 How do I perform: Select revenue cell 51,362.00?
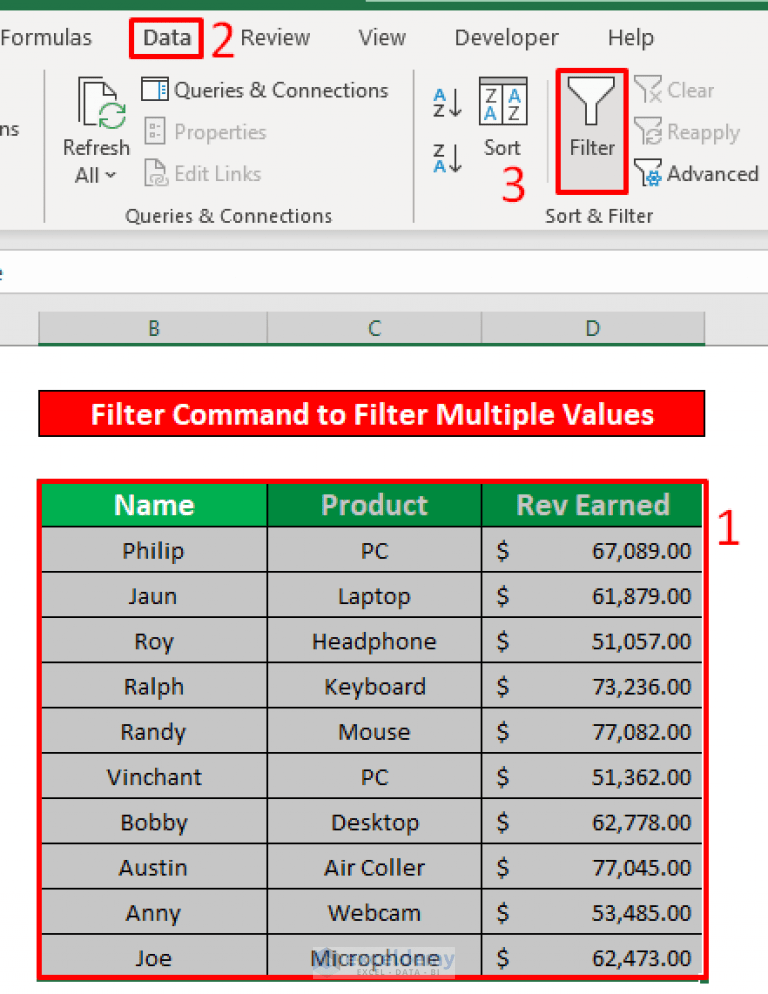tap(592, 777)
